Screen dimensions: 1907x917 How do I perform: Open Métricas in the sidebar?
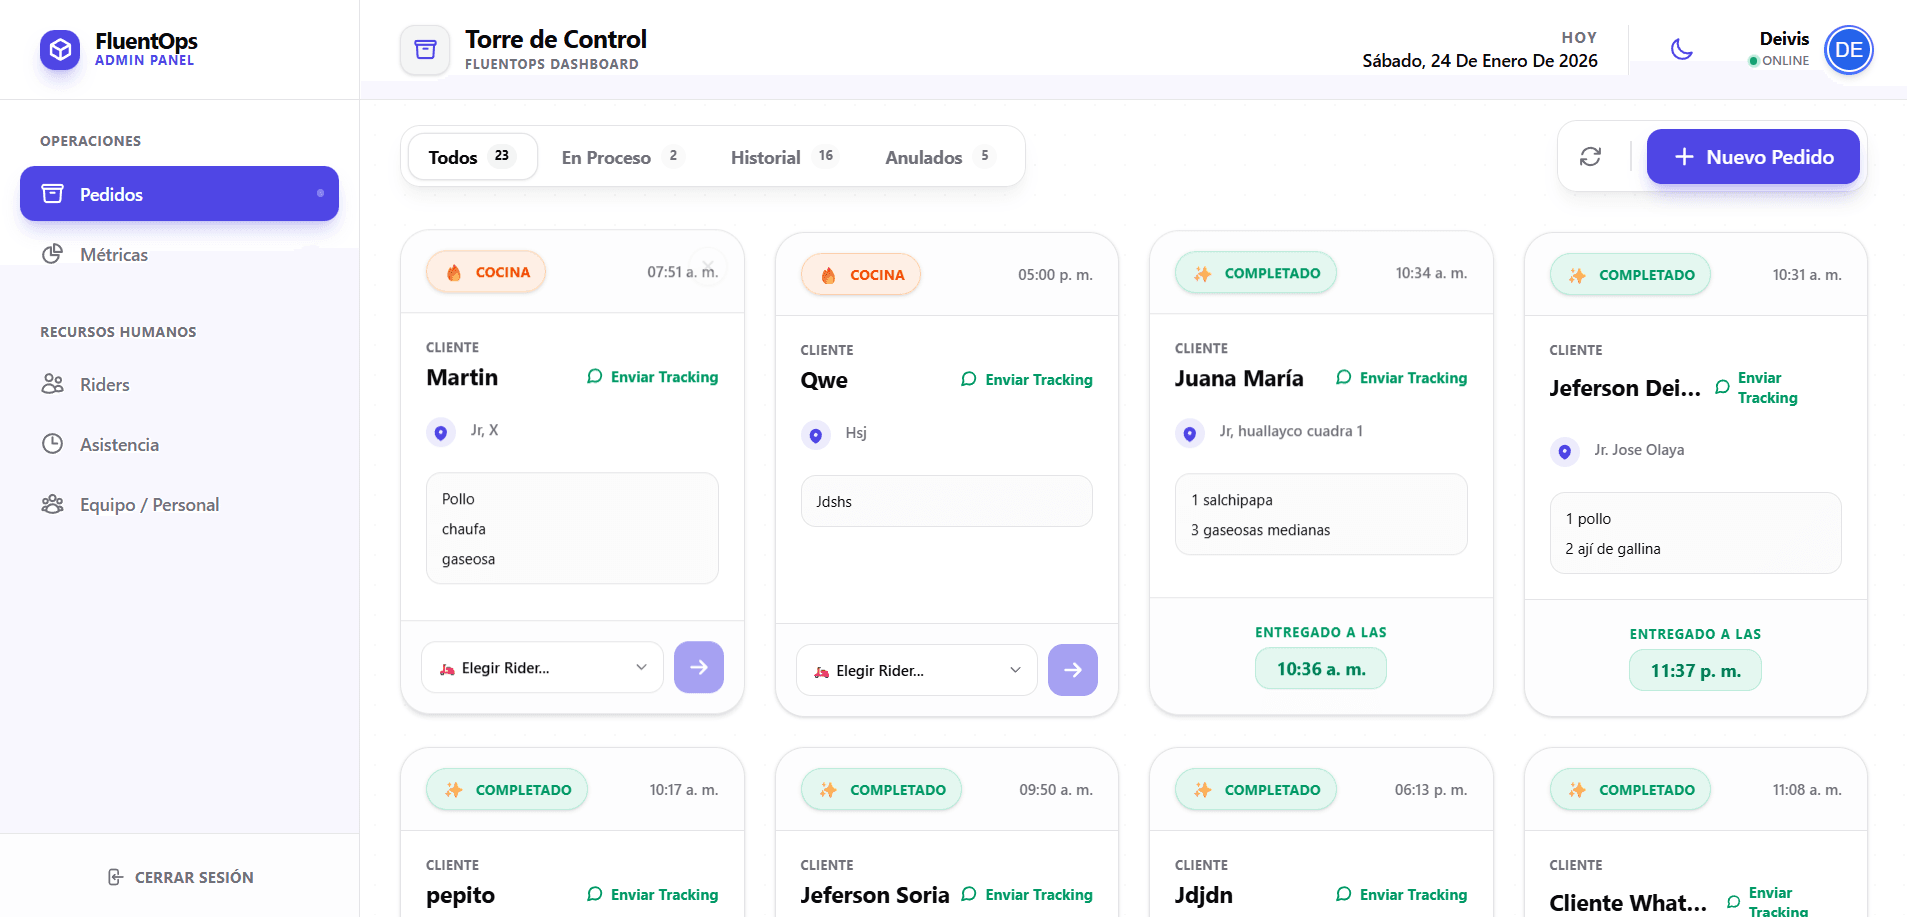coord(113,255)
